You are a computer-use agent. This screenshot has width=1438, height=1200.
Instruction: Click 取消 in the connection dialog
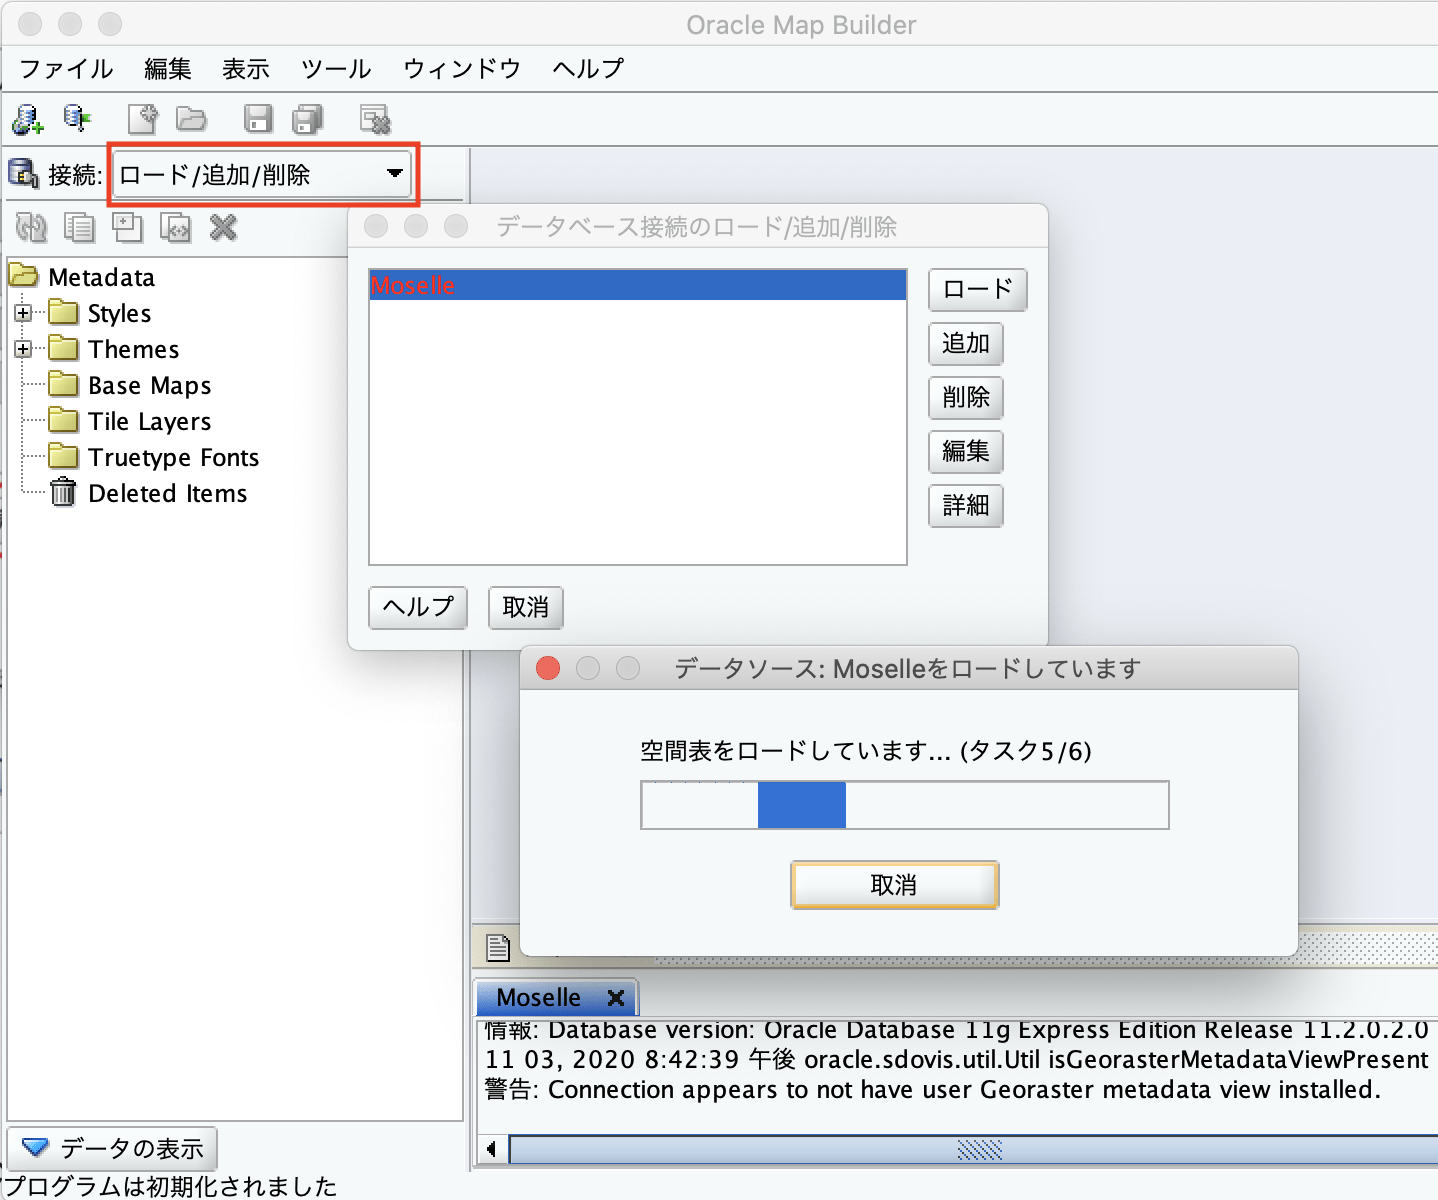(525, 607)
